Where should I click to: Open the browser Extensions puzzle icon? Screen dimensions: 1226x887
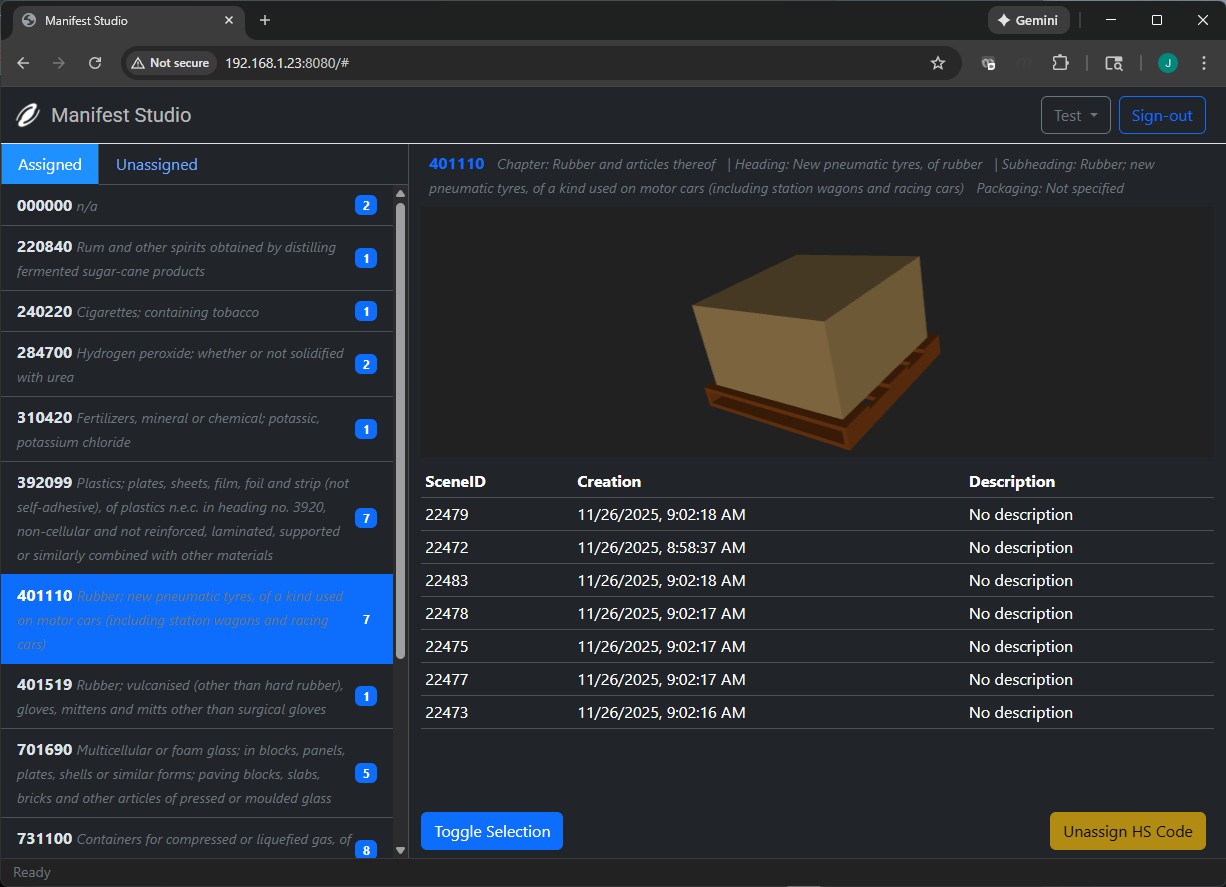1060,63
